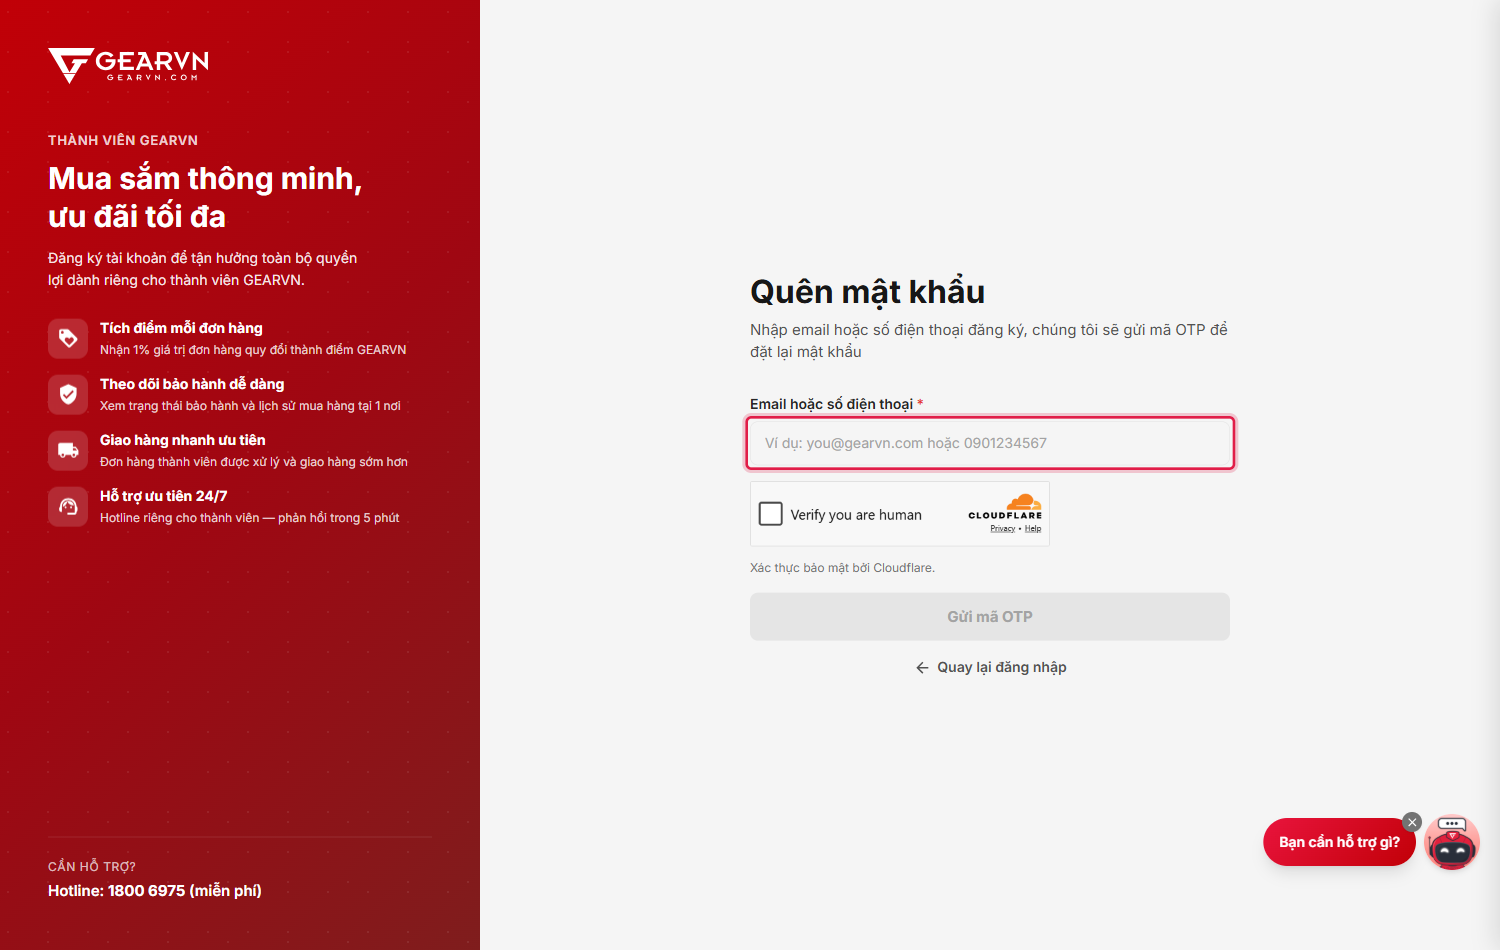Open the chatbot robot assistant
This screenshot has height=950, width=1500.
click(x=1452, y=842)
